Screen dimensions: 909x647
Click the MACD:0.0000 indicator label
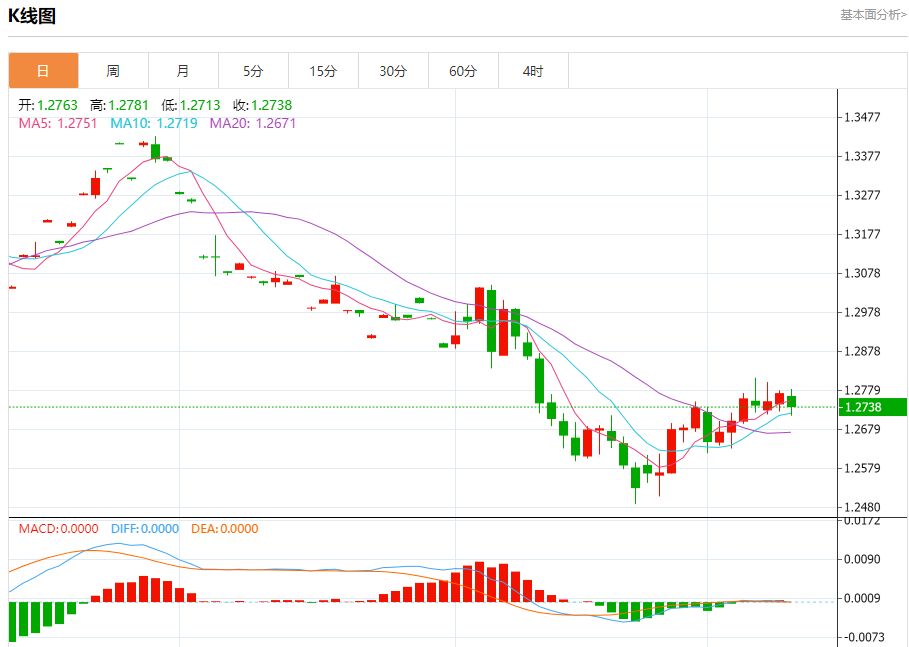59,529
